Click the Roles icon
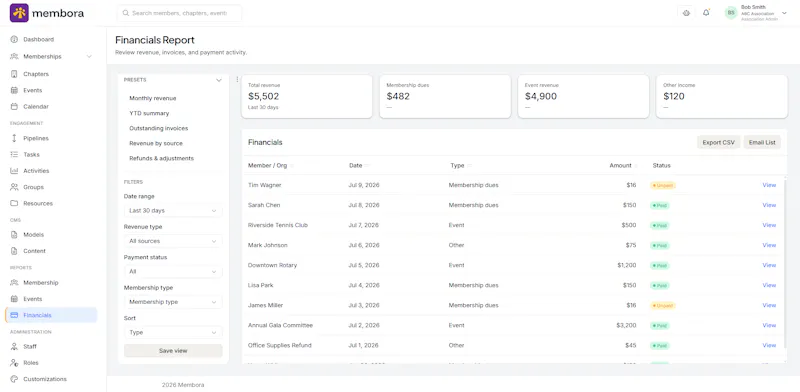 pyautogui.click(x=14, y=363)
